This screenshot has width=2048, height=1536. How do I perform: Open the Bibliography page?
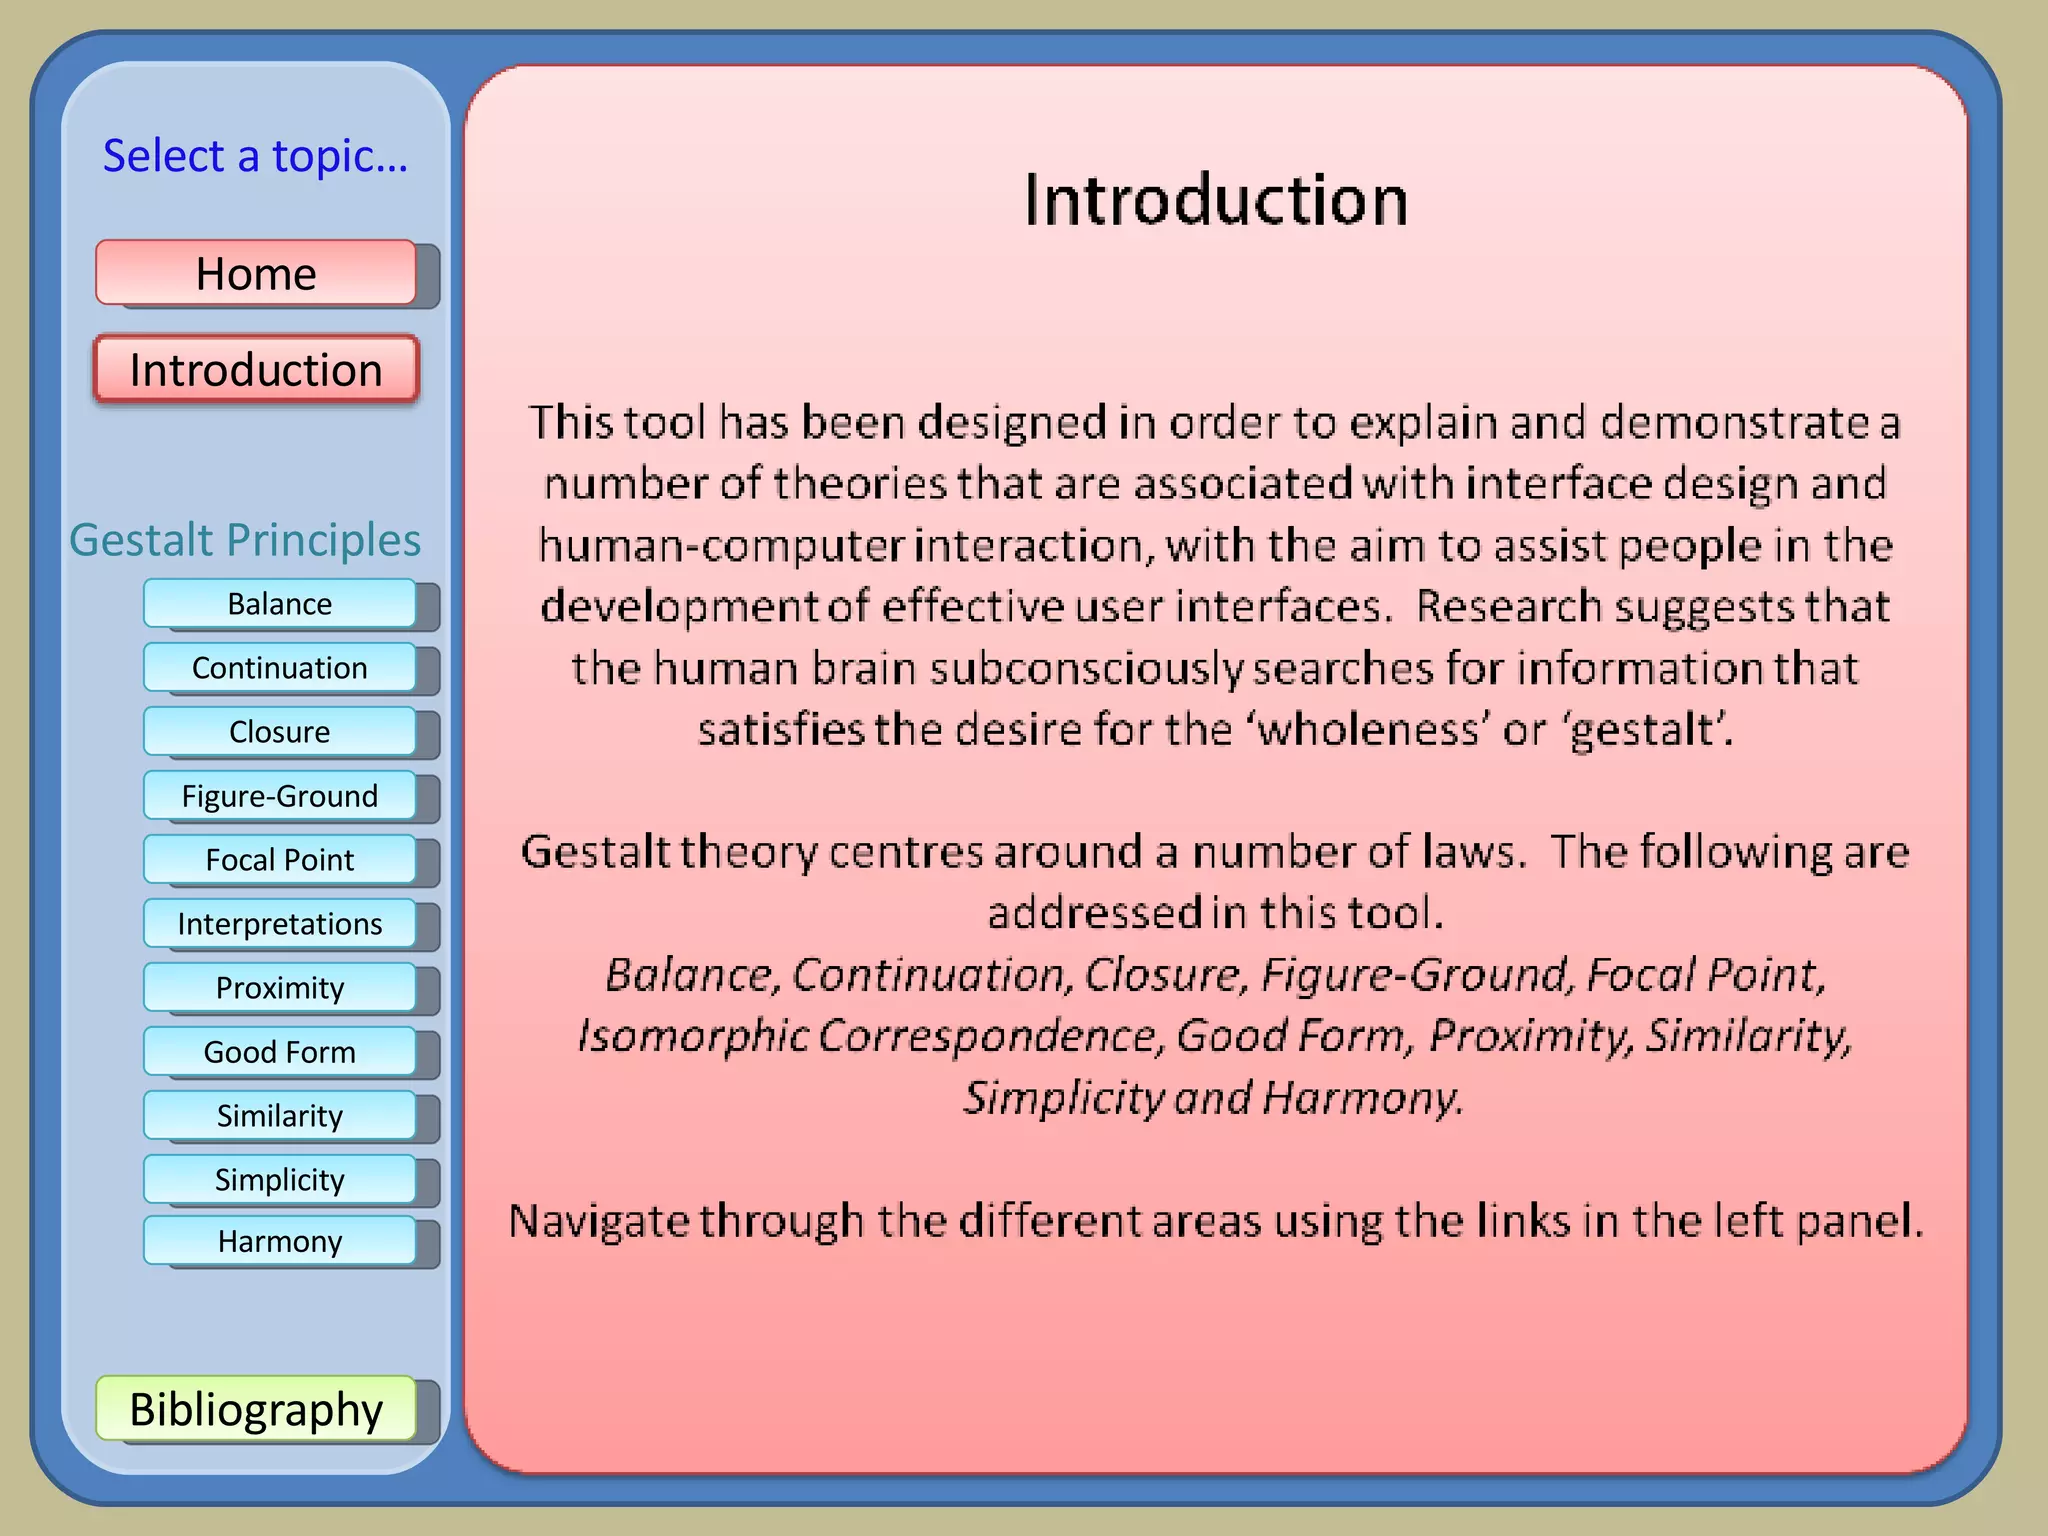[256, 1409]
